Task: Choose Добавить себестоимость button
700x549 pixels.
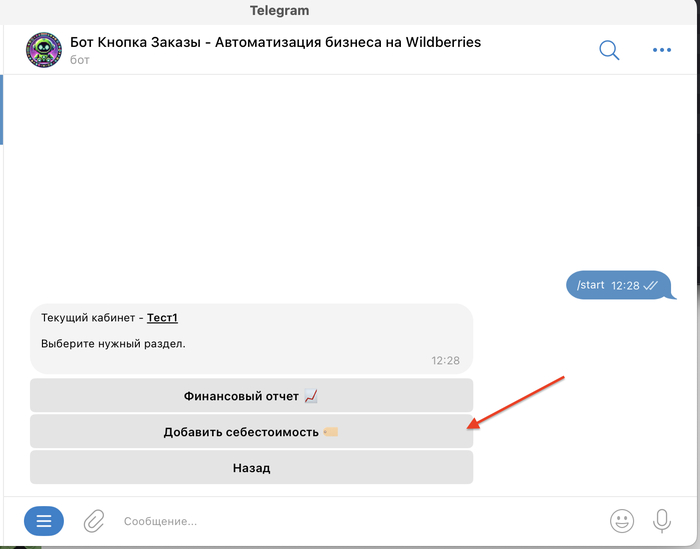Action: tap(251, 432)
